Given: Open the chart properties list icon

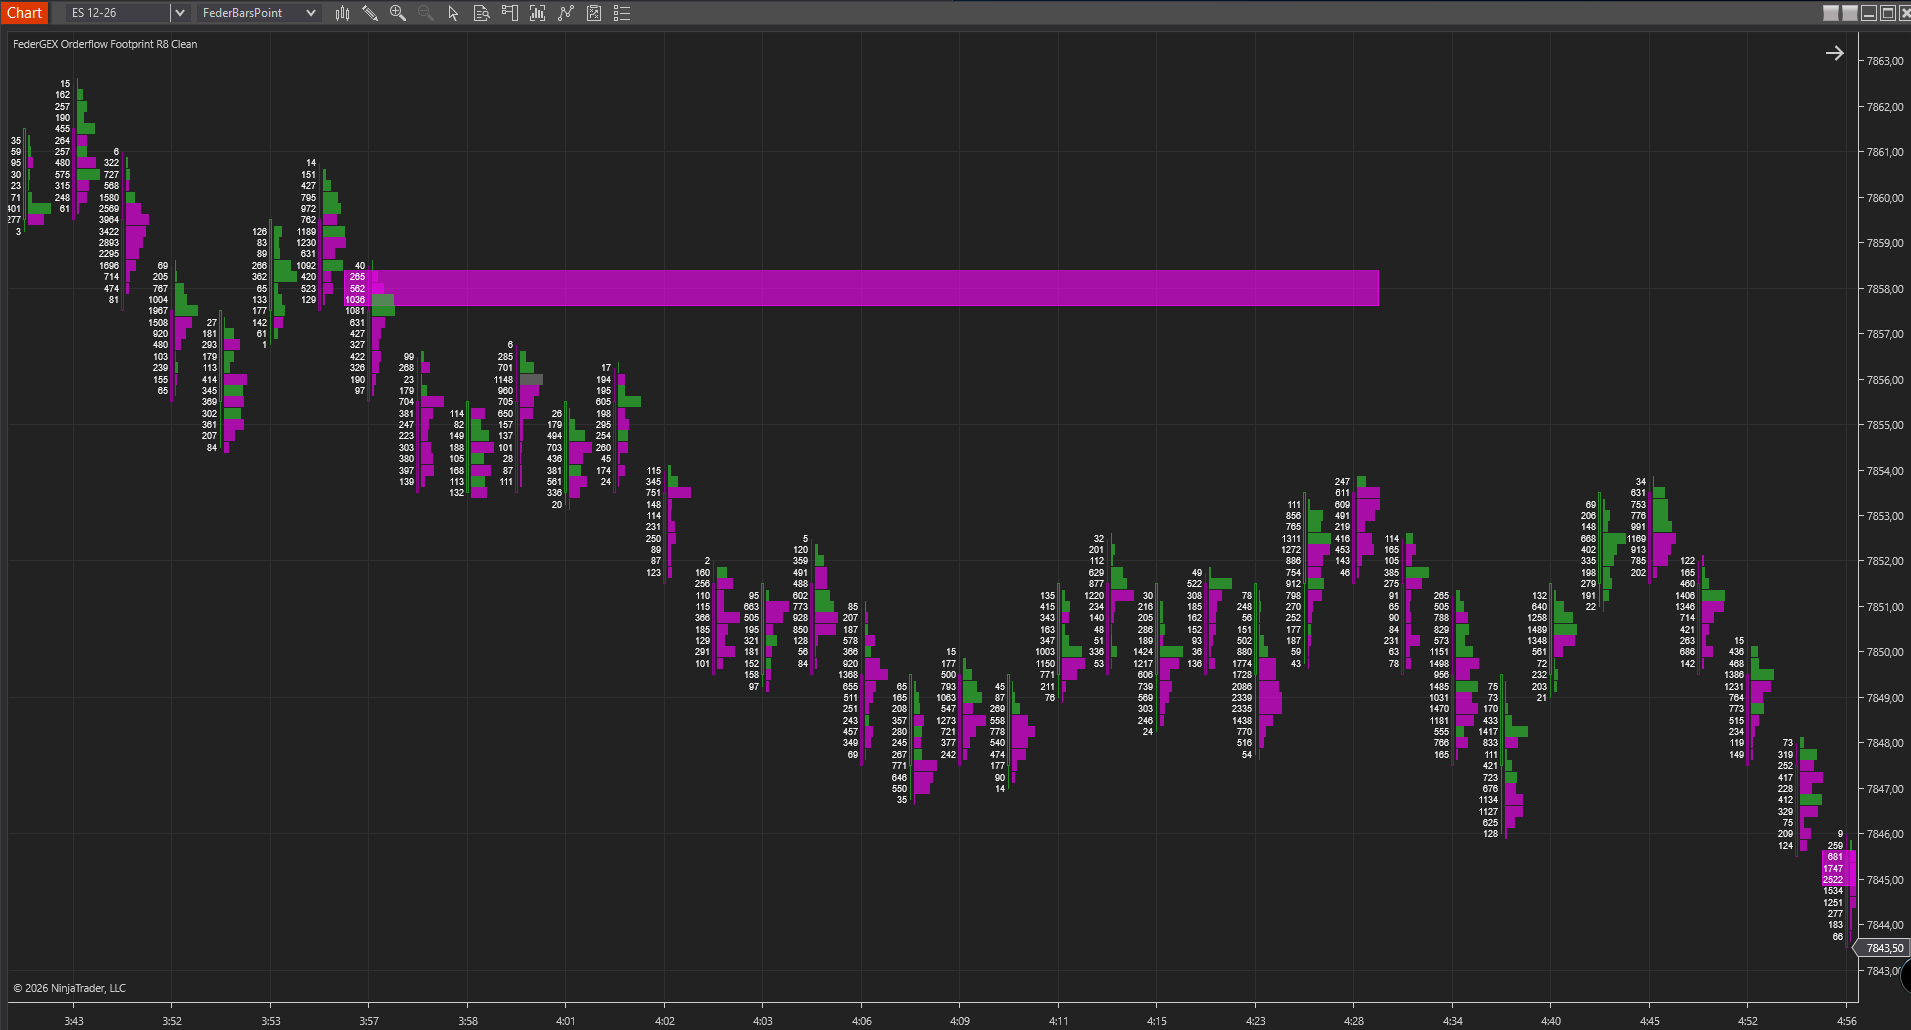Looking at the screenshot, I should (622, 13).
